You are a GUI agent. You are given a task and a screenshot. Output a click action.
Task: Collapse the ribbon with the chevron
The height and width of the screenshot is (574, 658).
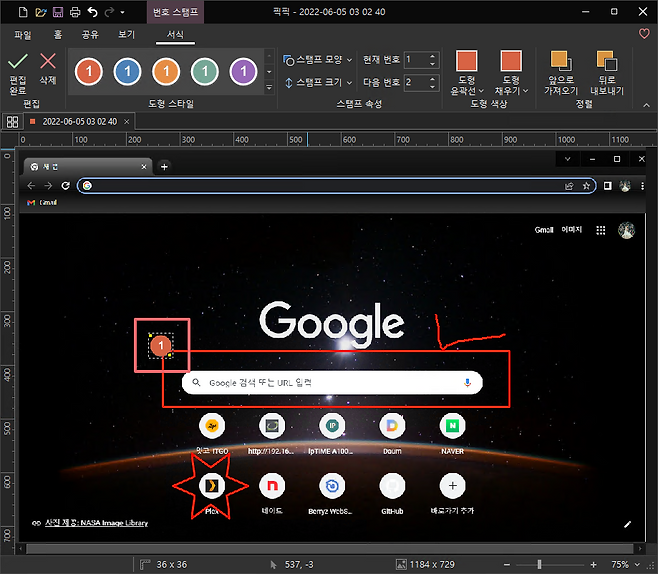[646, 105]
